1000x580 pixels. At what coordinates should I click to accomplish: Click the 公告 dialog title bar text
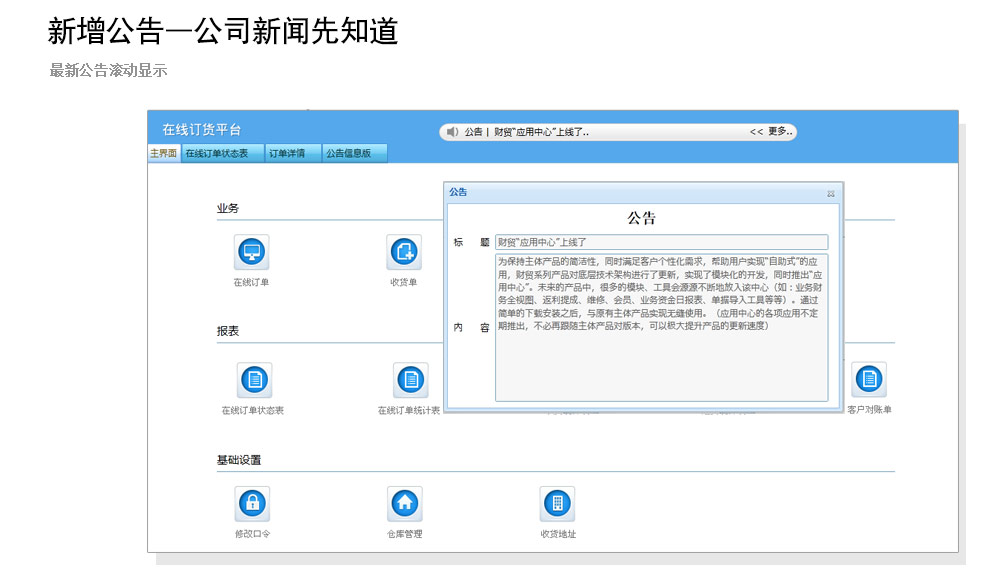point(458,192)
